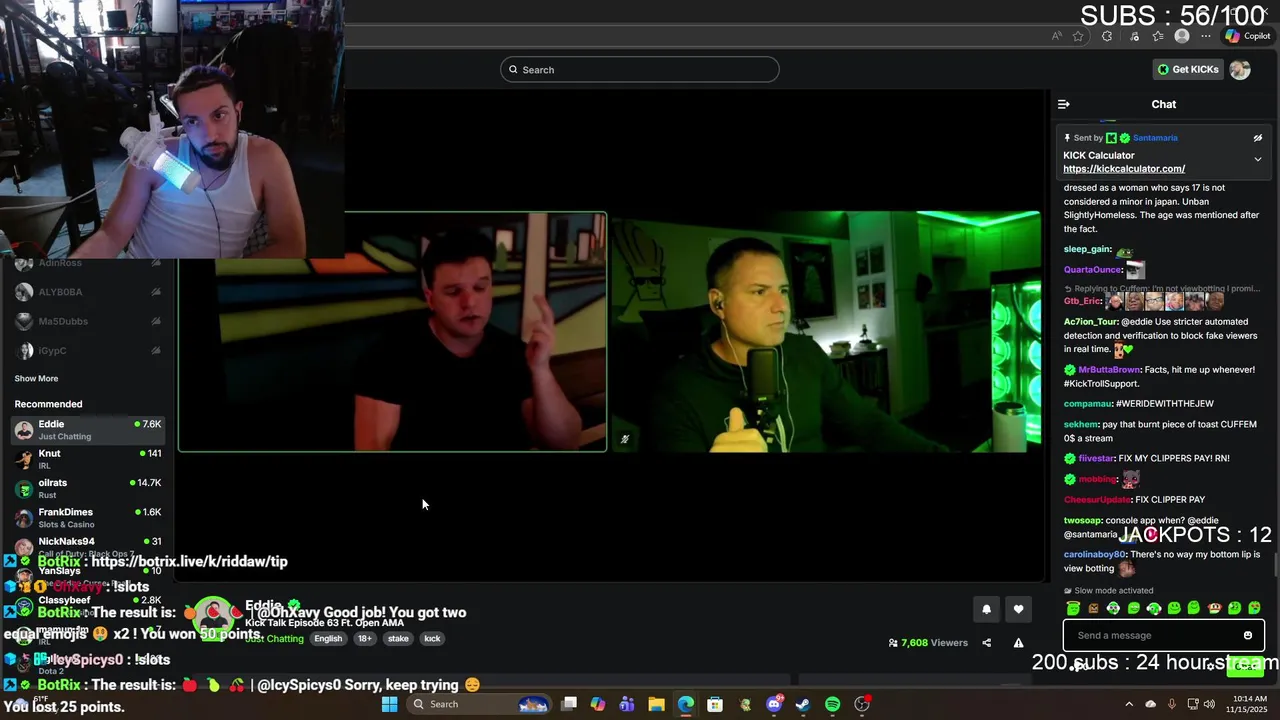
Task: Select the 18+ tag
Action: pos(365,639)
